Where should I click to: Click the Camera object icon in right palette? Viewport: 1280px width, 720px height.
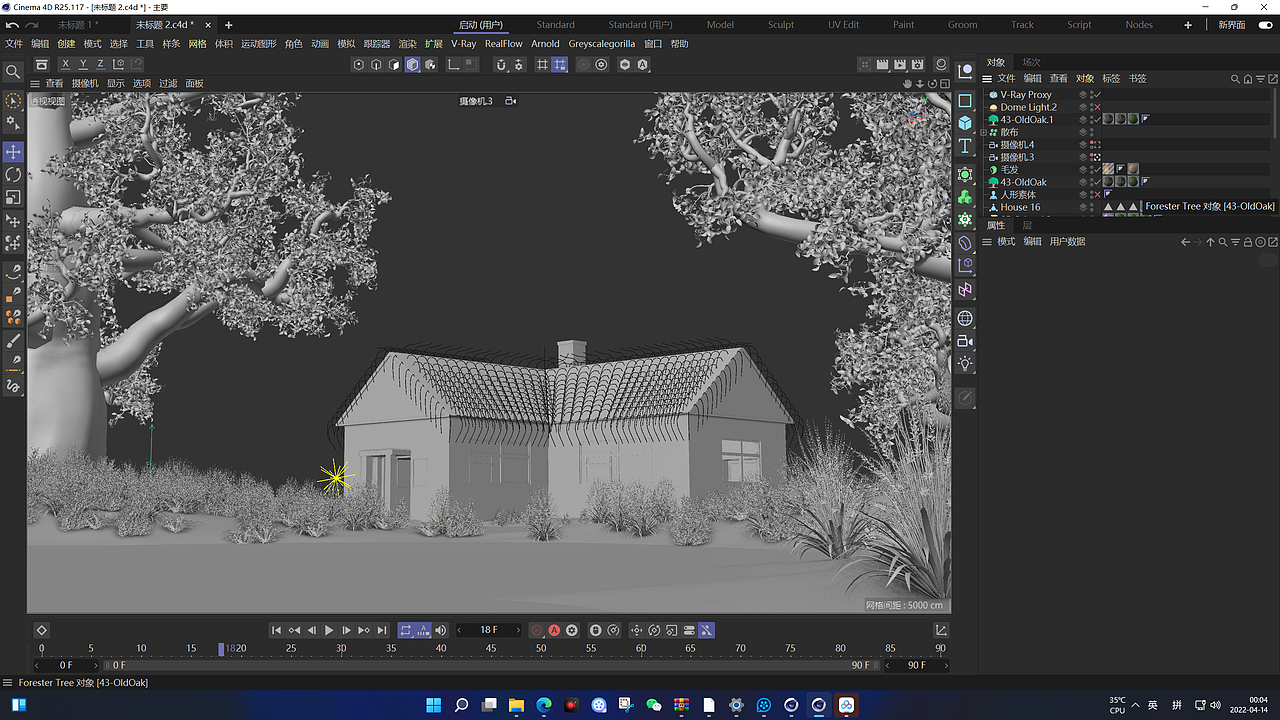click(965, 342)
